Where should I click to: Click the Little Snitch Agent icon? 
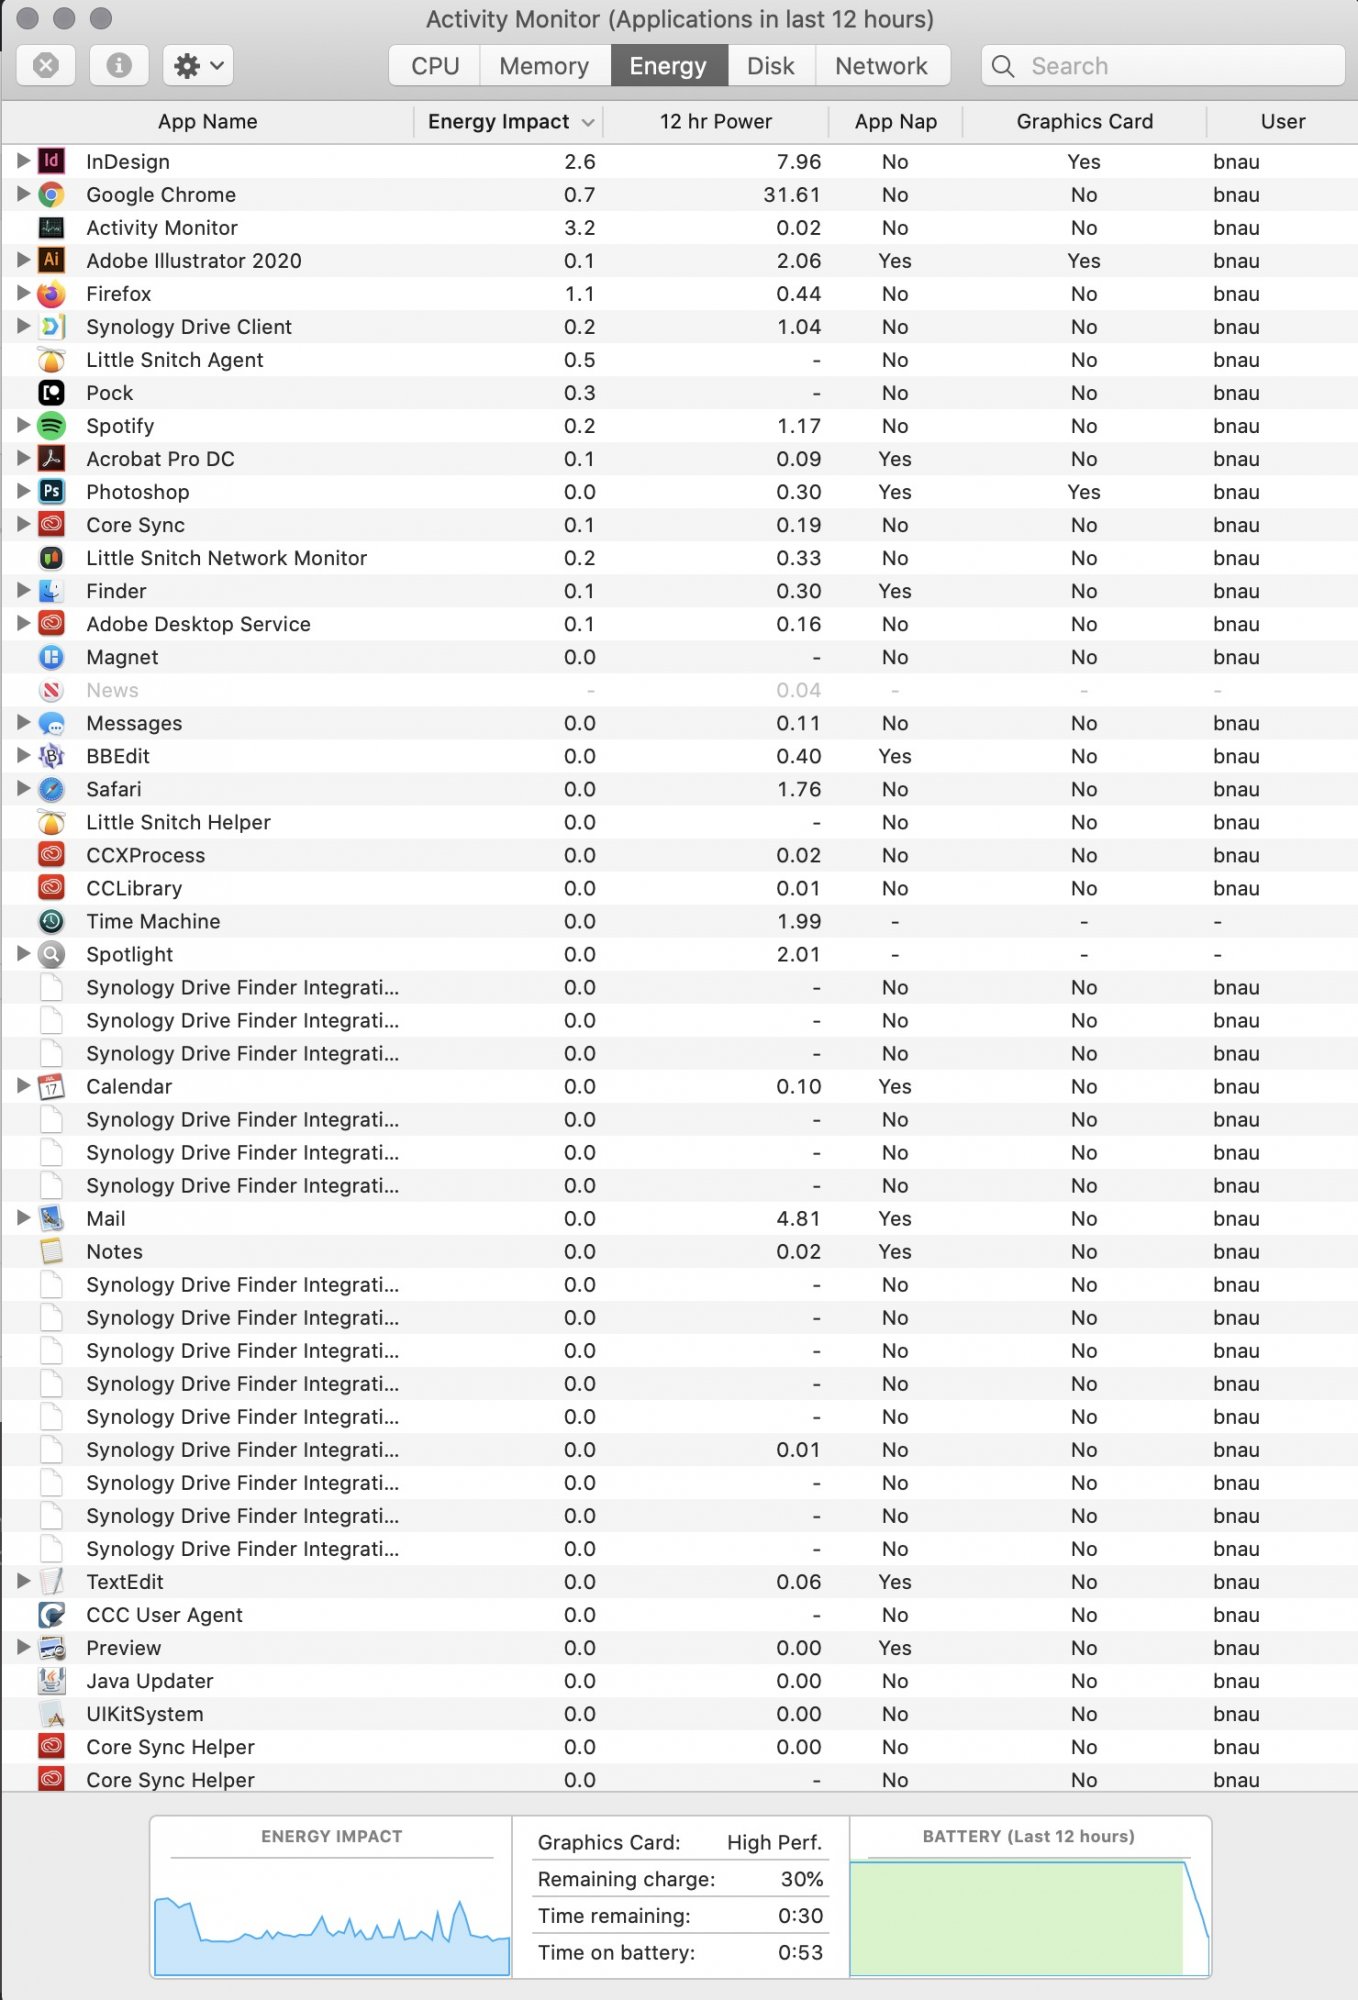(51, 359)
